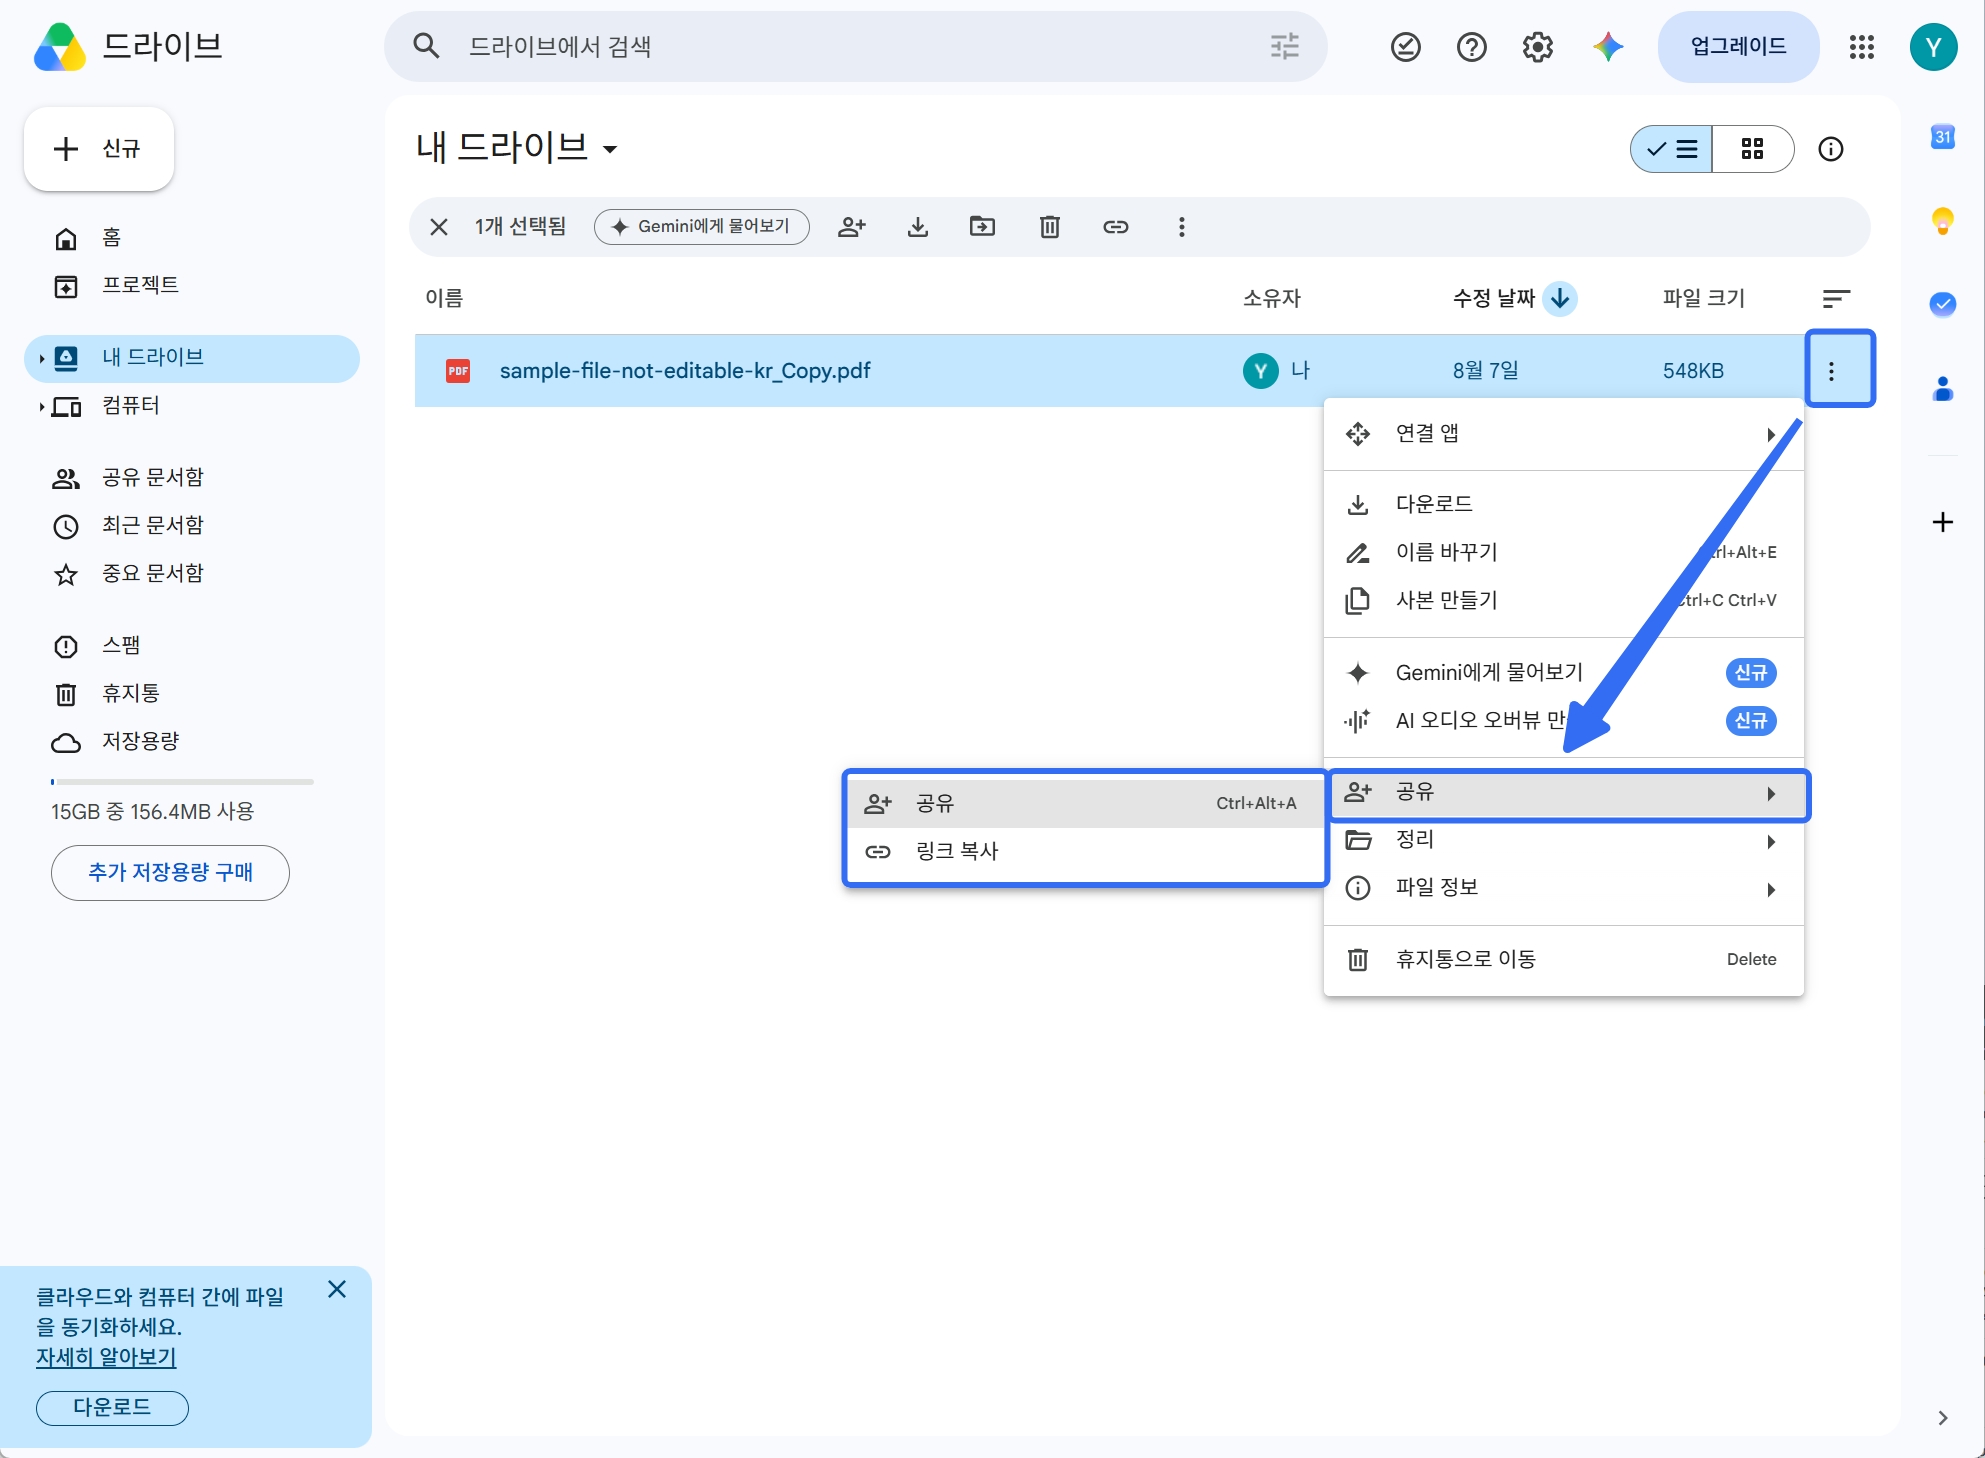Open the sort options icon in header row
Screen dimensions: 1985x1458
1836,298
